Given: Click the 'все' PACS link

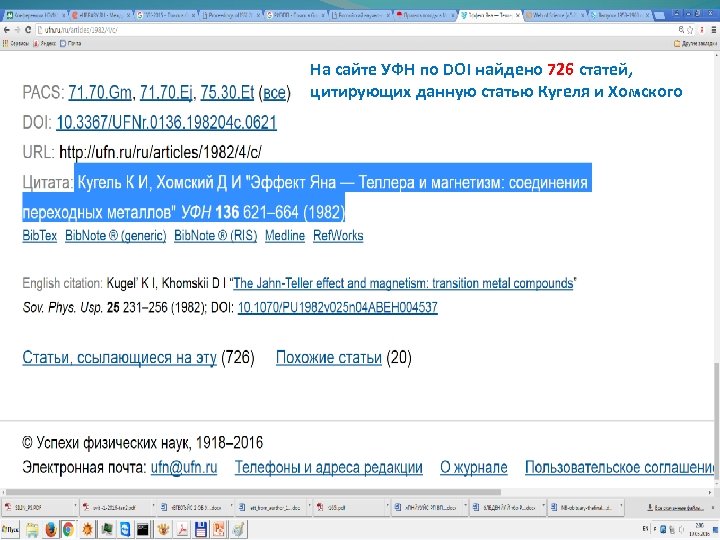Looking at the screenshot, I should point(275,93).
